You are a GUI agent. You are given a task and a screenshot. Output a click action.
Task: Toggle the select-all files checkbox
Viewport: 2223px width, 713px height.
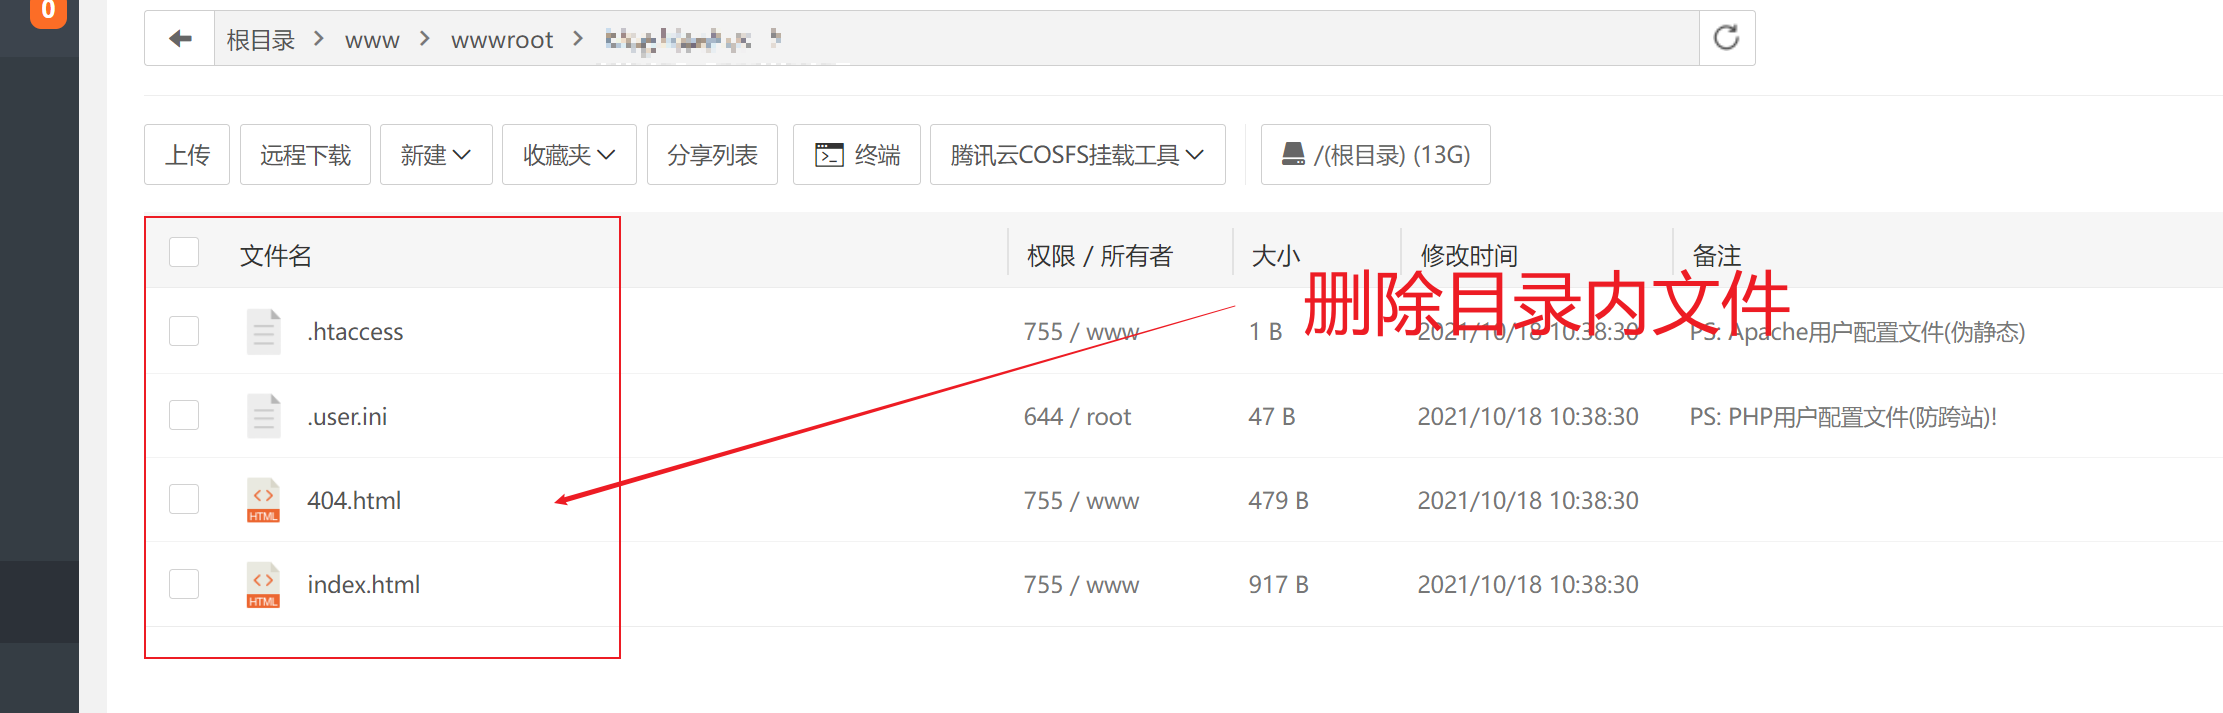(x=184, y=252)
